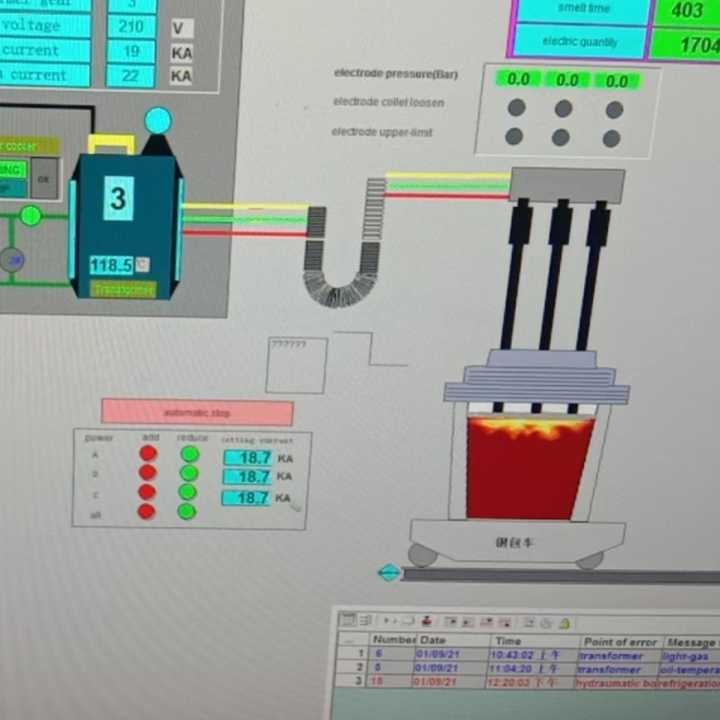Click the green reduce button for phase A
This screenshot has height=720, width=720.
(x=190, y=454)
